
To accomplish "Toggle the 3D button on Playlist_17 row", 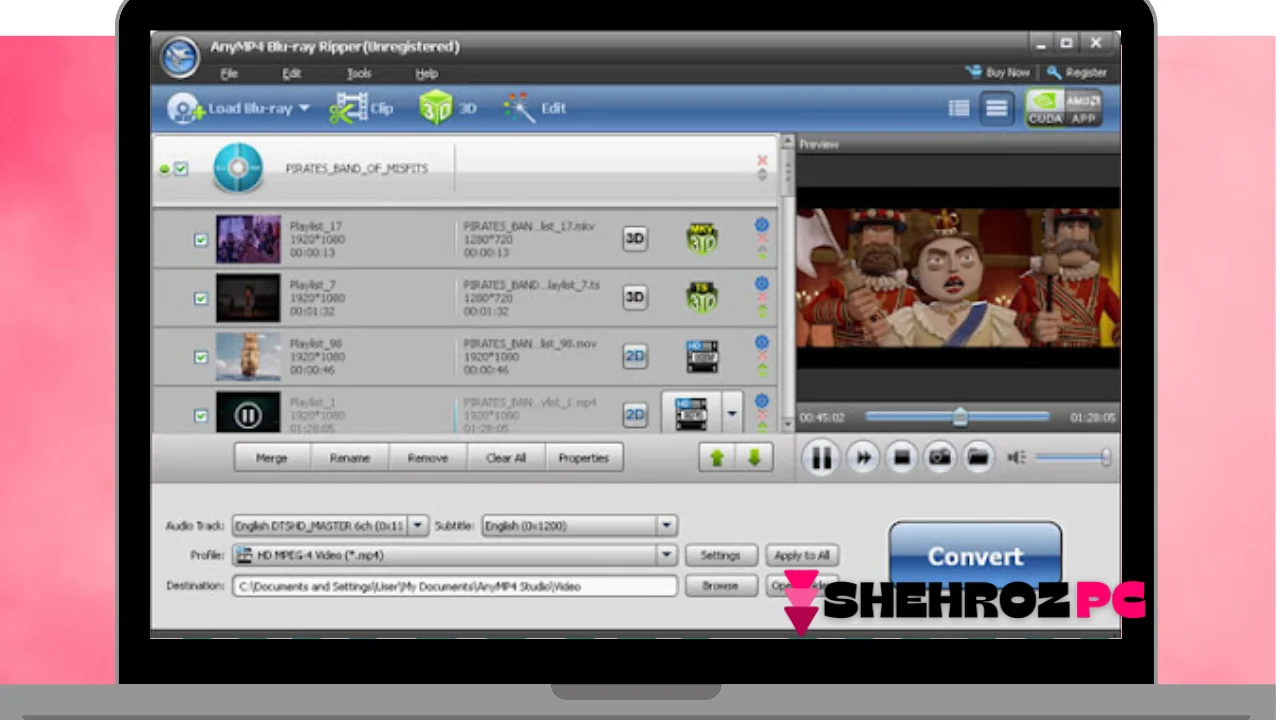I will click(635, 239).
